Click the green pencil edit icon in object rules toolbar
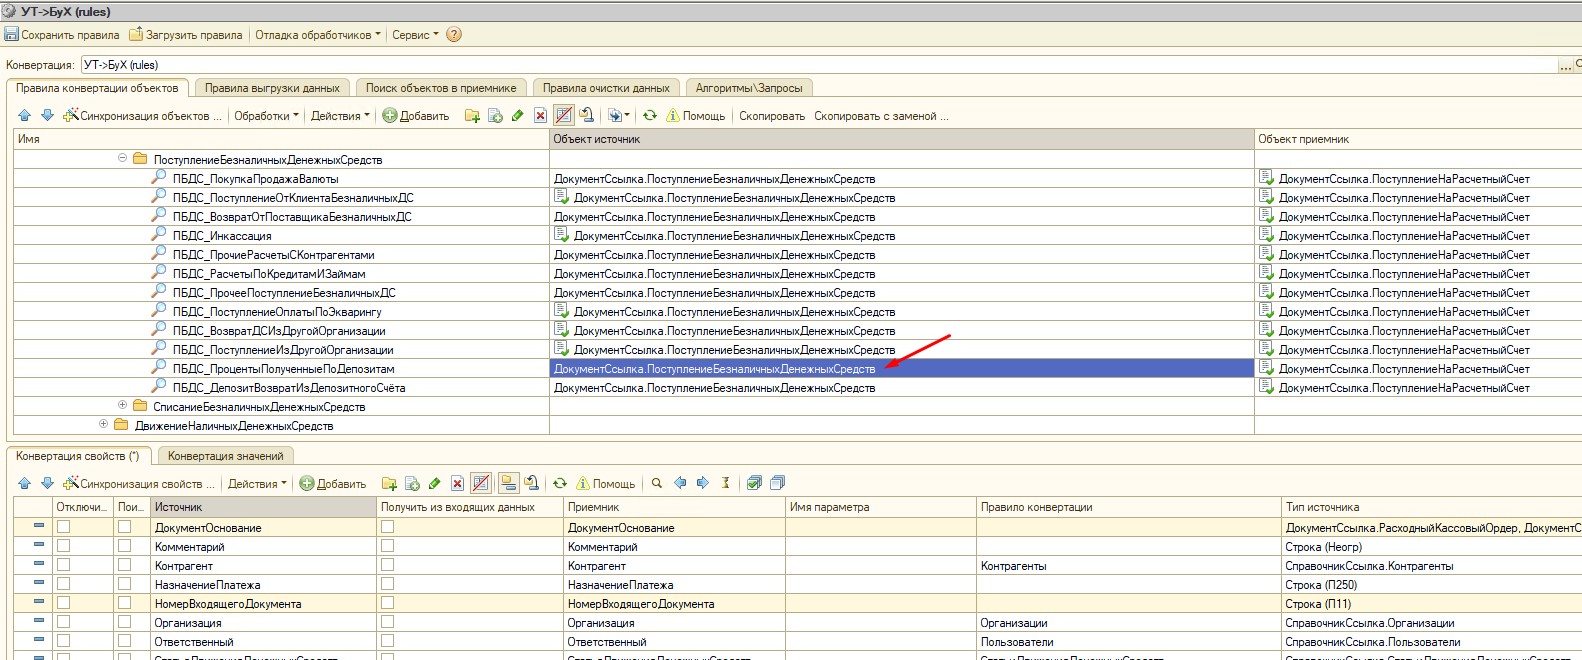The height and width of the screenshot is (660, 1582). 517,116
